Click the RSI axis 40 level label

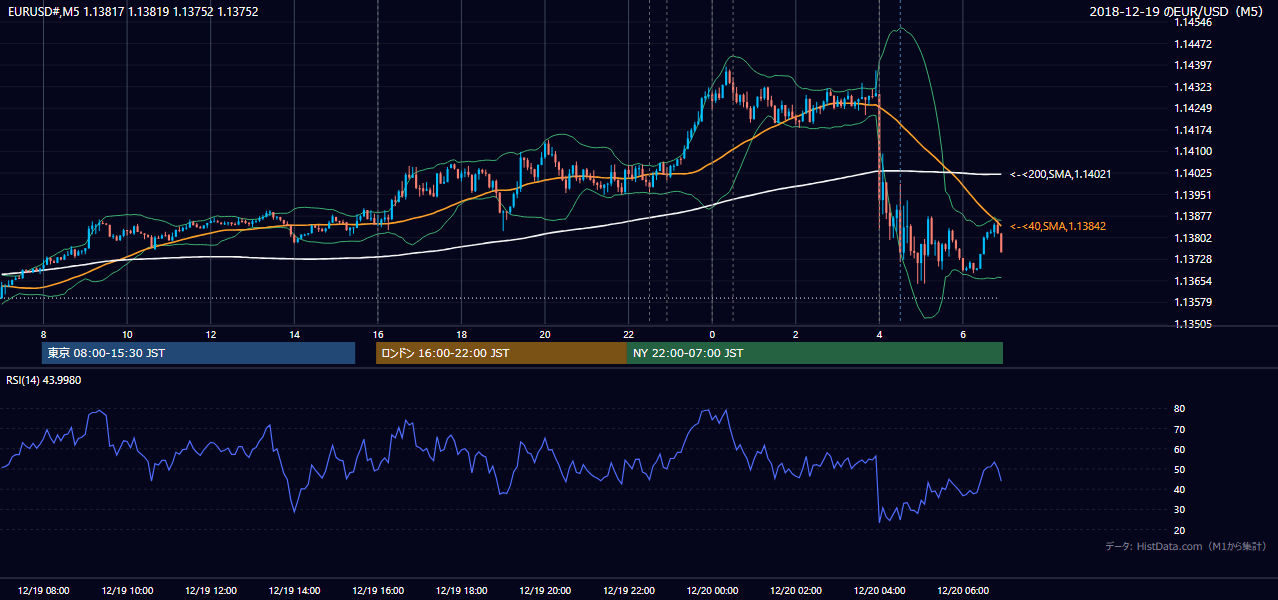coord(1180,489)
